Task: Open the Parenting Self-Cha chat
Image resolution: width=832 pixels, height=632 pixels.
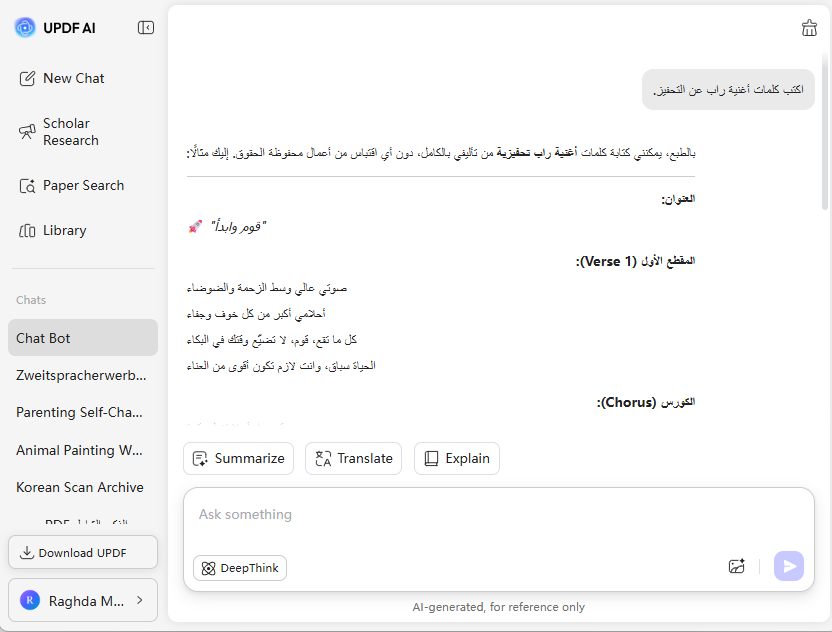Action: coord(82,412)
